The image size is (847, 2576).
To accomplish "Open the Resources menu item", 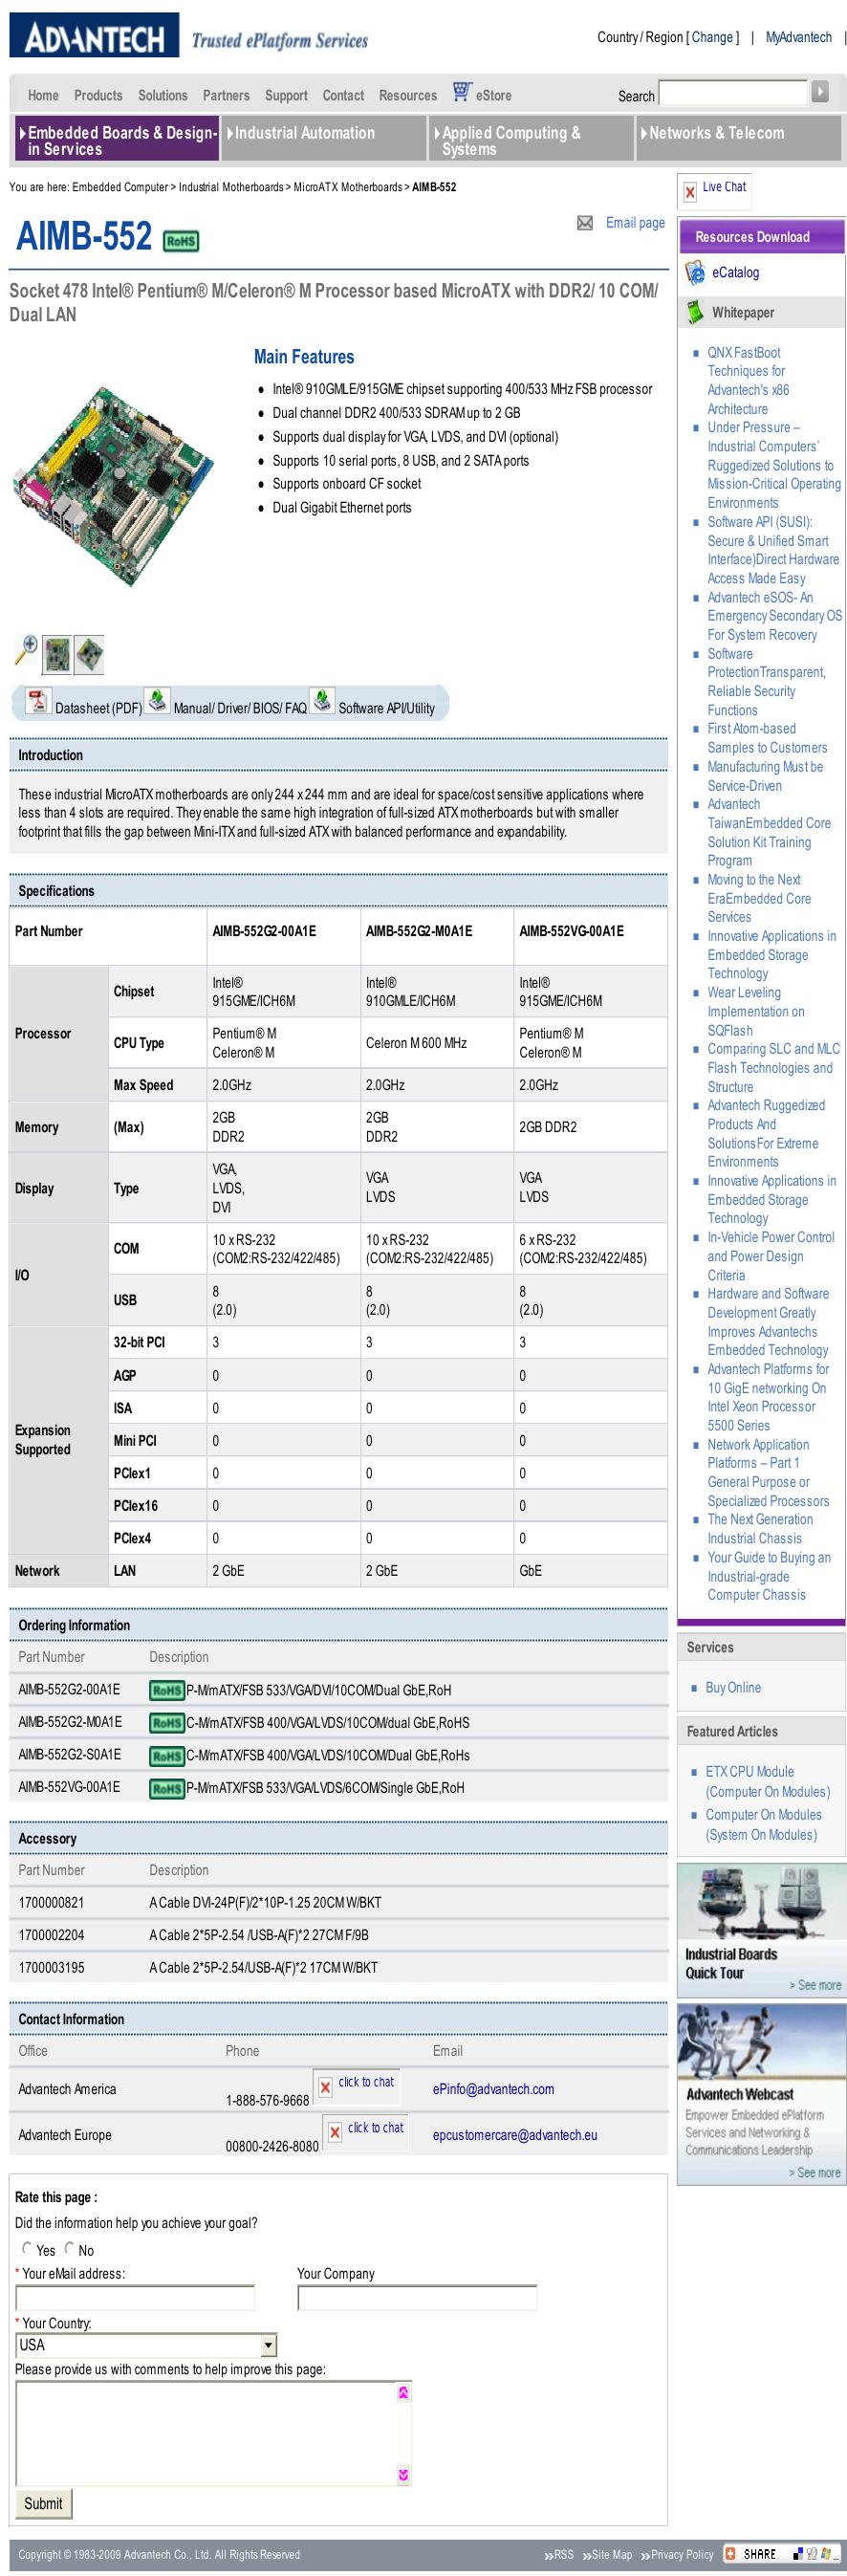I will [408, 95].
